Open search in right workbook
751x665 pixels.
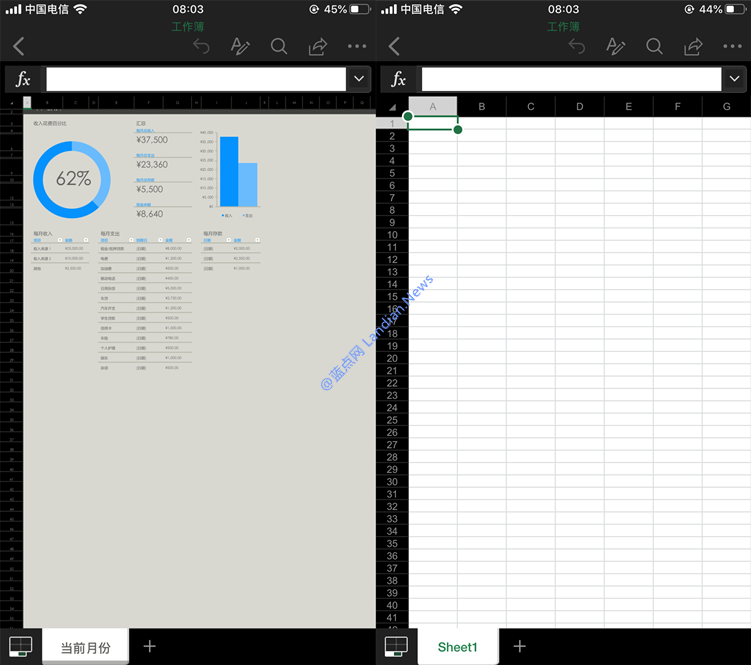point(654,46)
